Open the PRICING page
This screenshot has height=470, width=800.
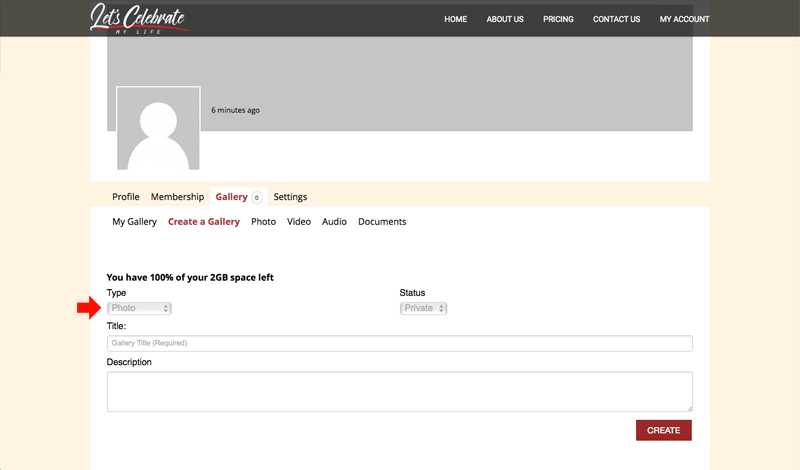(558, 19)
